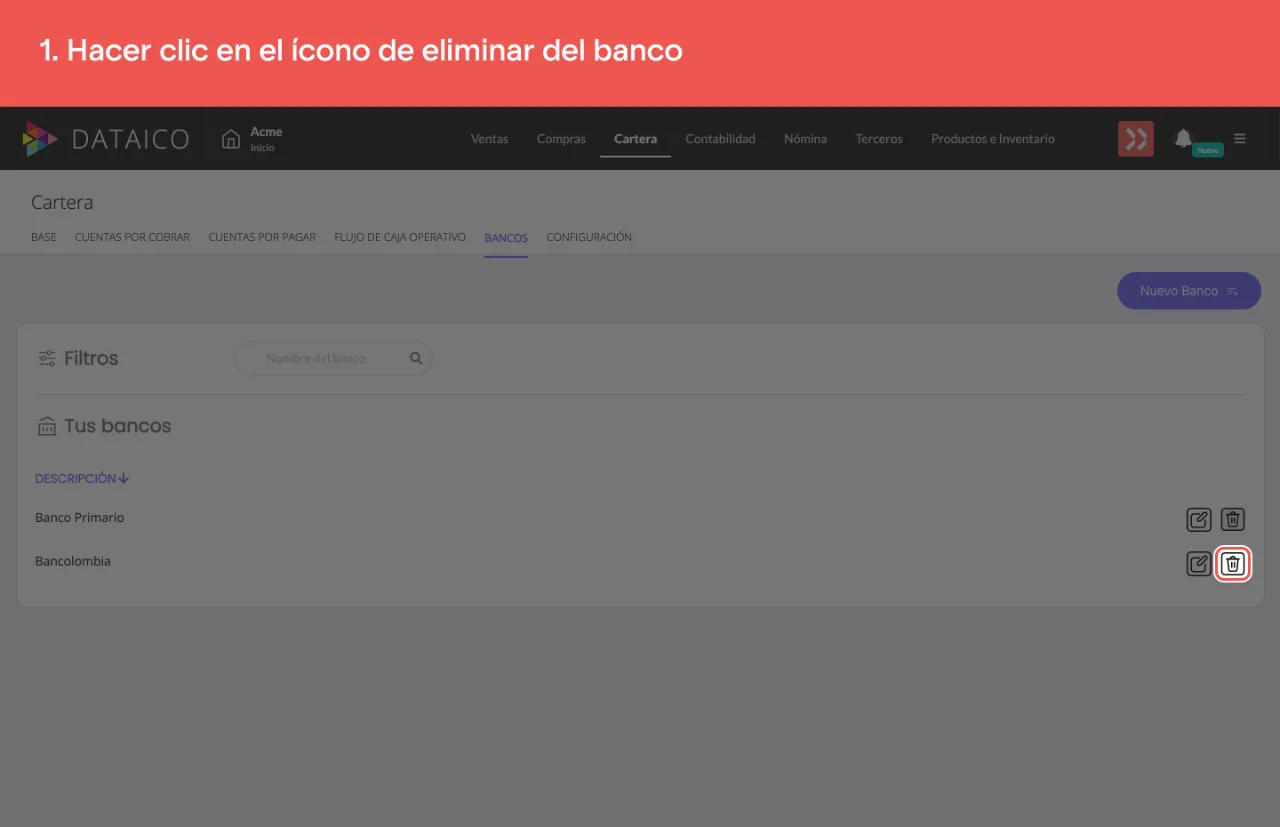Viewport: 1280px width, 827px height.
Task: Open the Contabilidad menu
Action: pos(720,139)
